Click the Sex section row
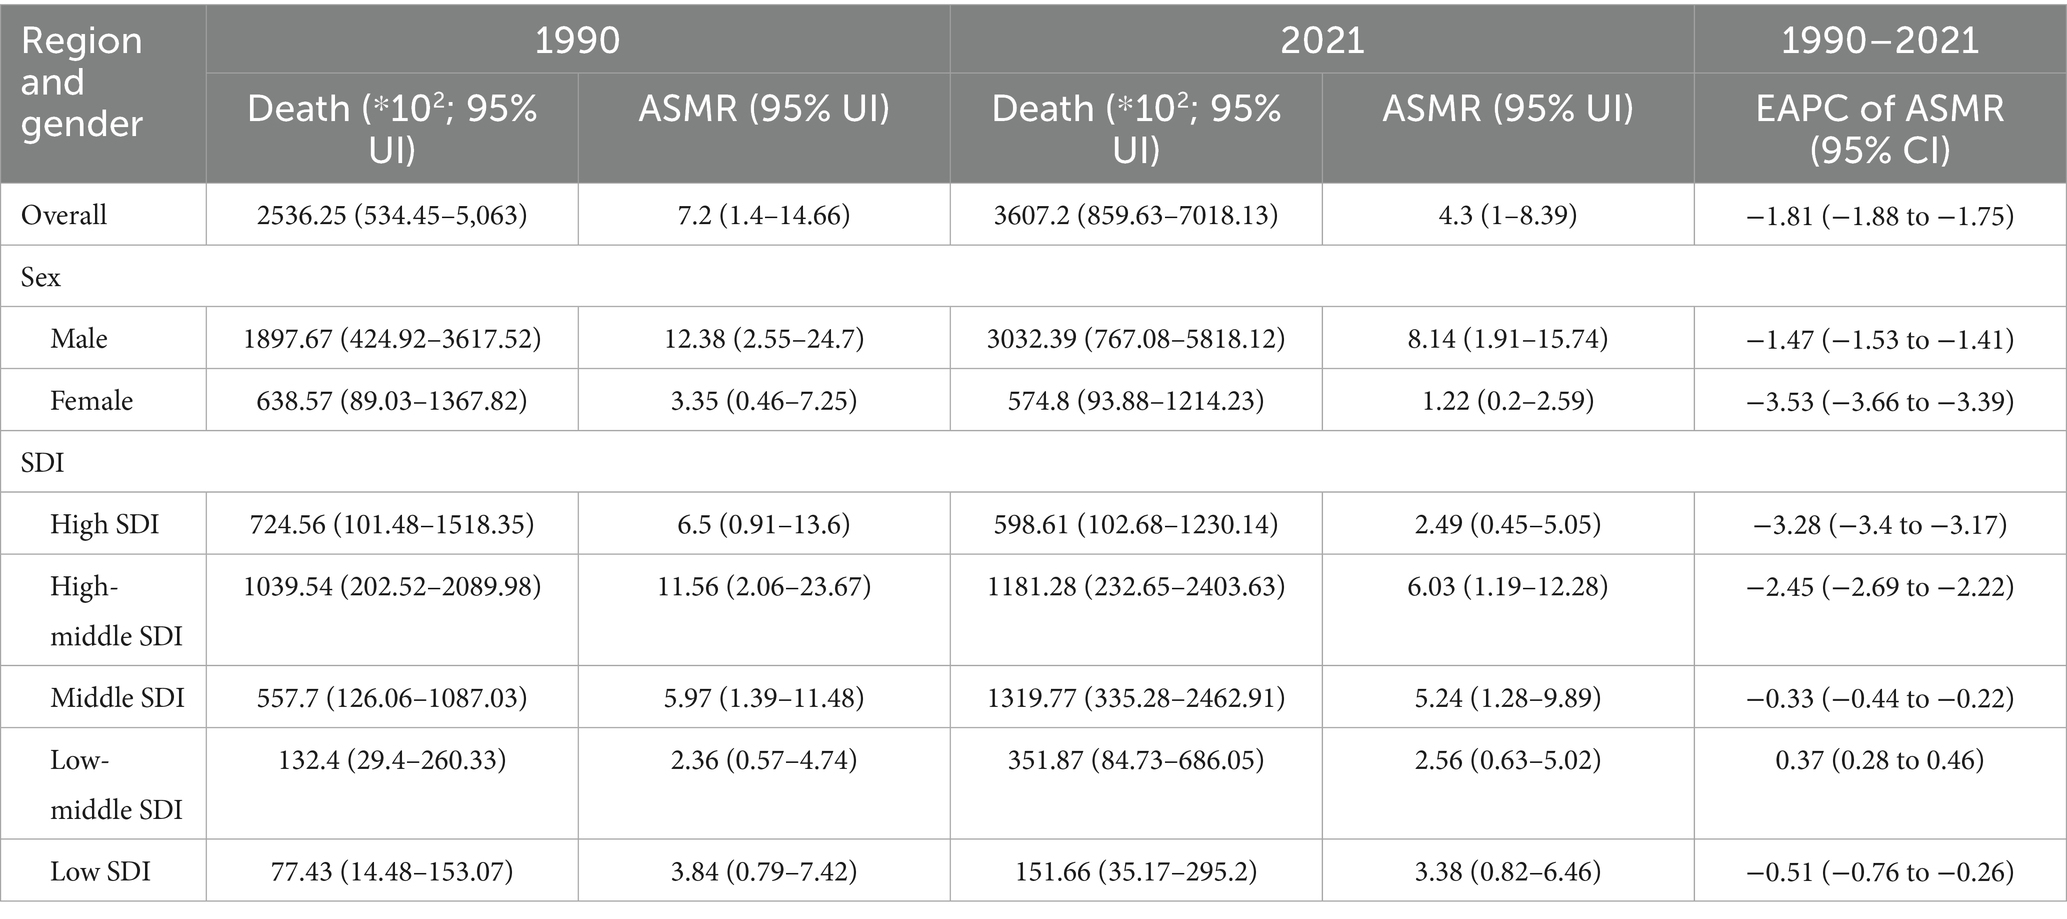Screen dimensions: 2067x919 tap(1033, 277)
